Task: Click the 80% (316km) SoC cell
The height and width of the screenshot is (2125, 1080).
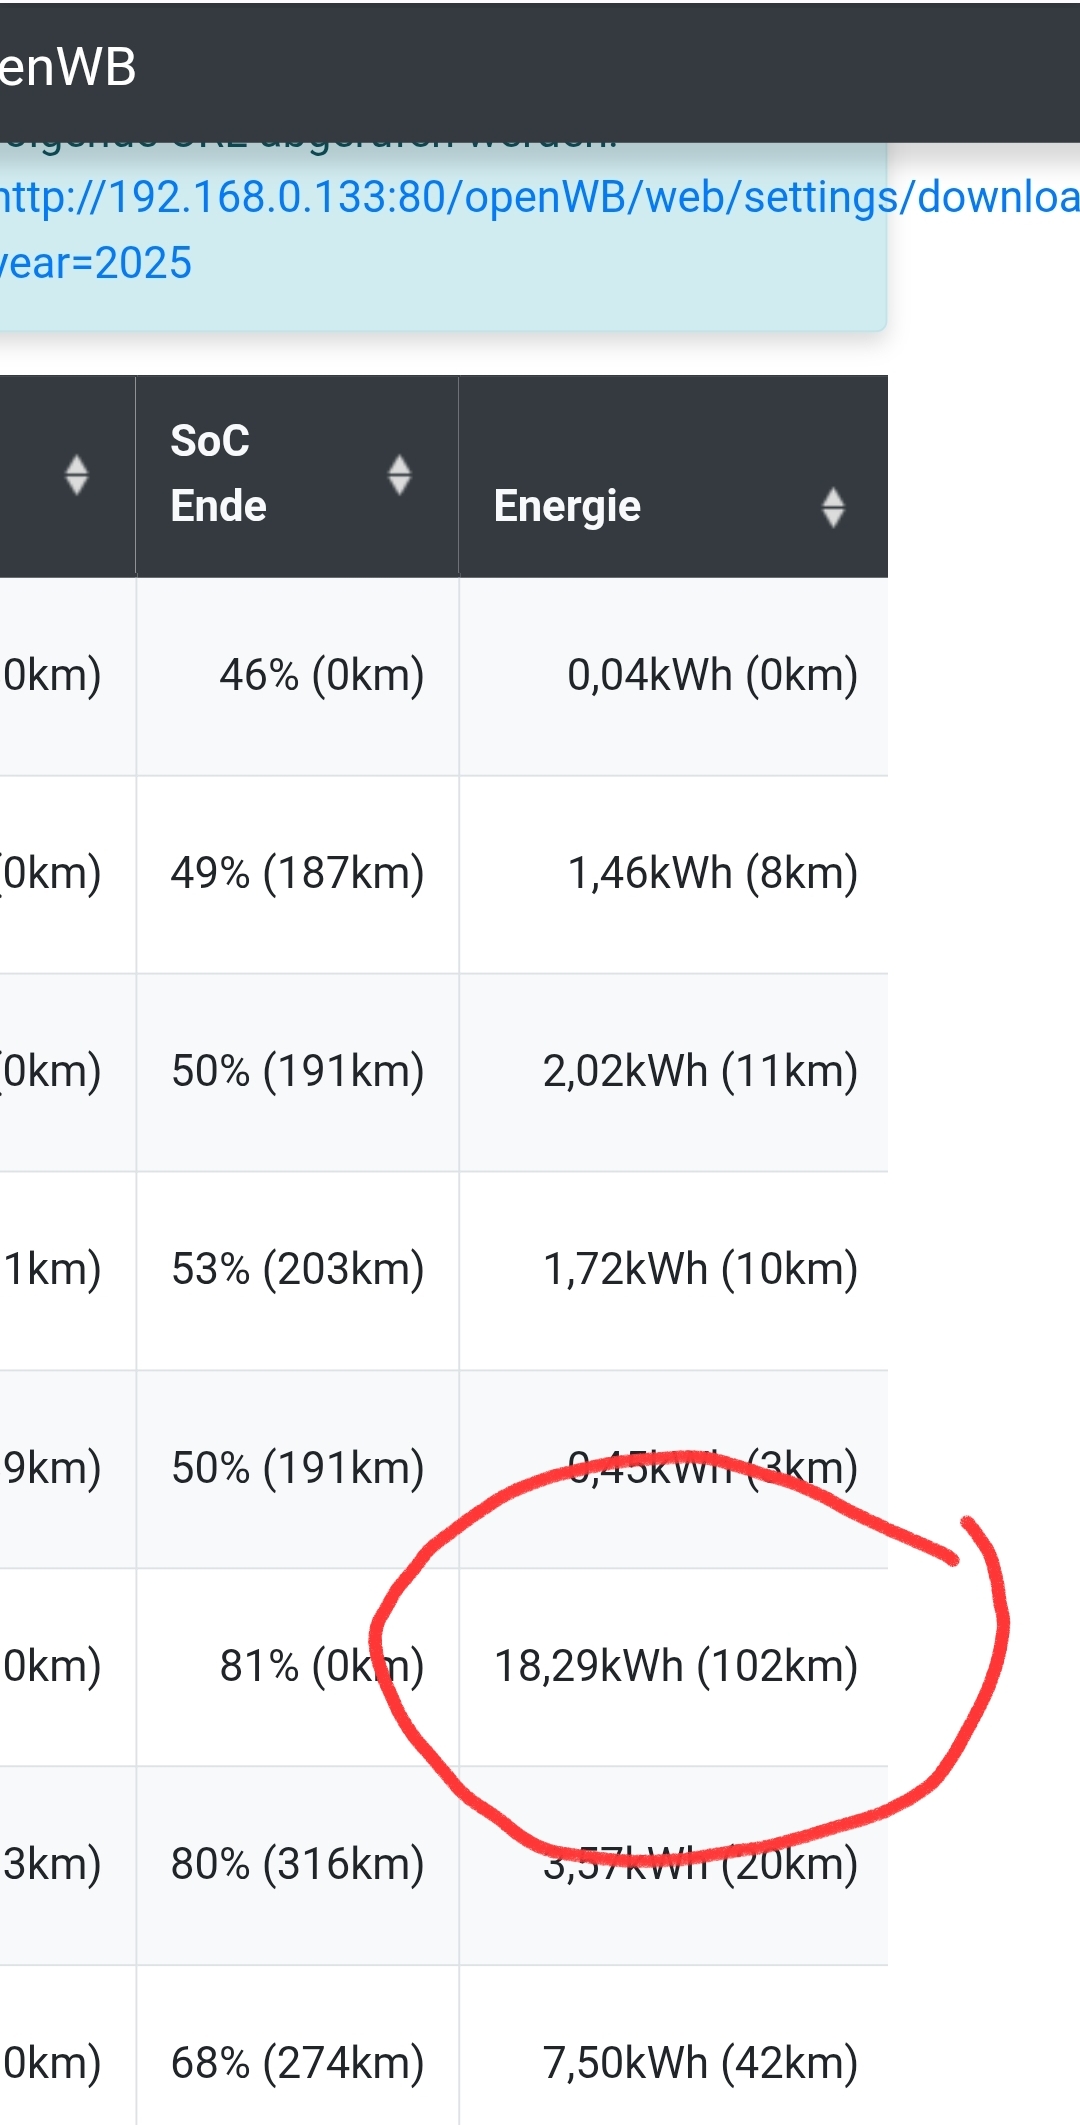Action: 297,1864
